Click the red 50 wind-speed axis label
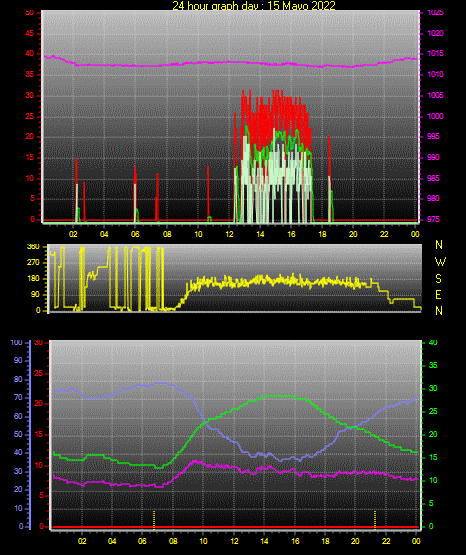Image resolution: width=466 pixels, height=555 pixels. (x=30, y=13)
